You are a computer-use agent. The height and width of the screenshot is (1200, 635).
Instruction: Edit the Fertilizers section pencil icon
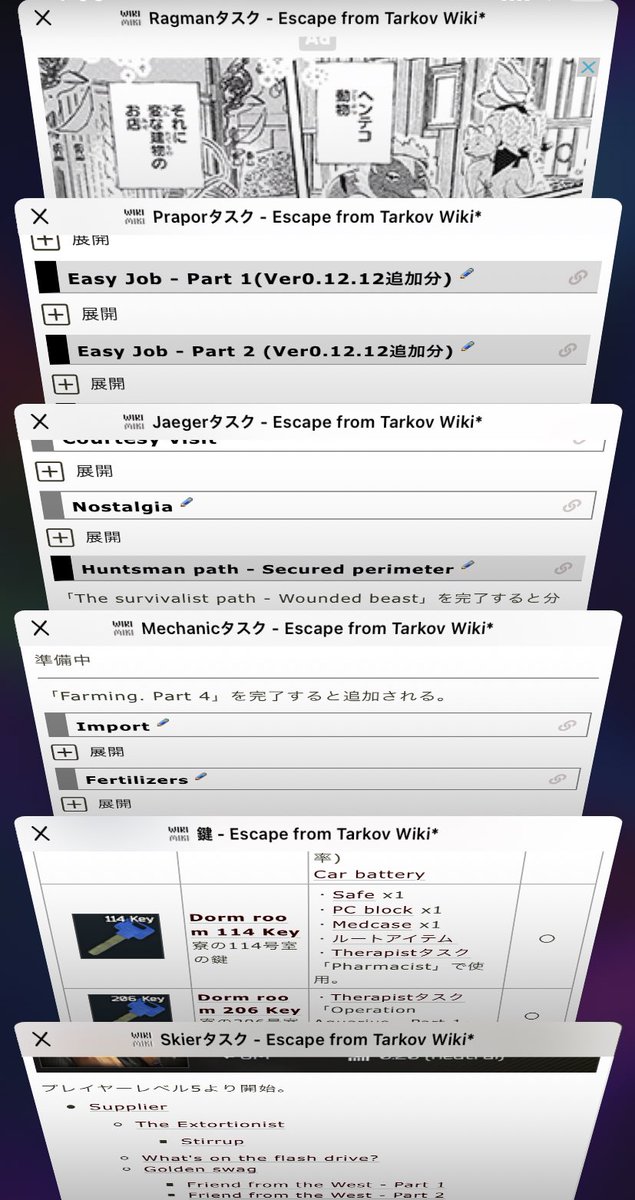[x=201, y=776]
